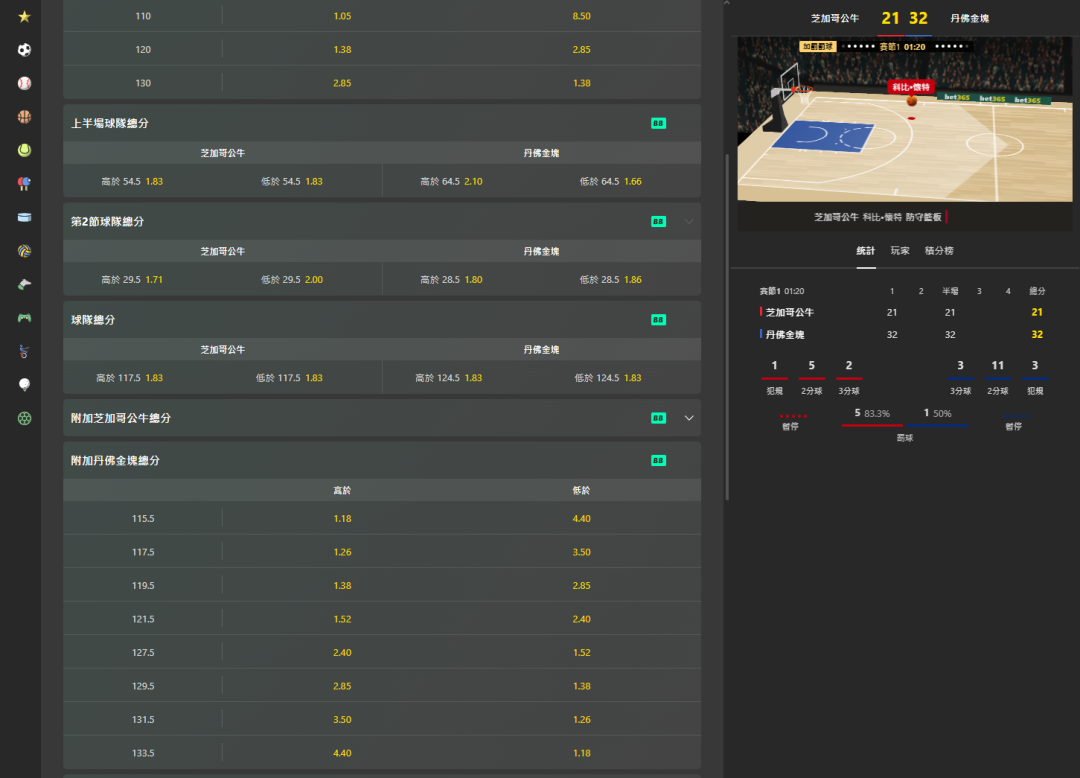This screenshot has height=778, width=1080.
Task: Select horse racing icon in sidebar
Action: coord(24,284)
